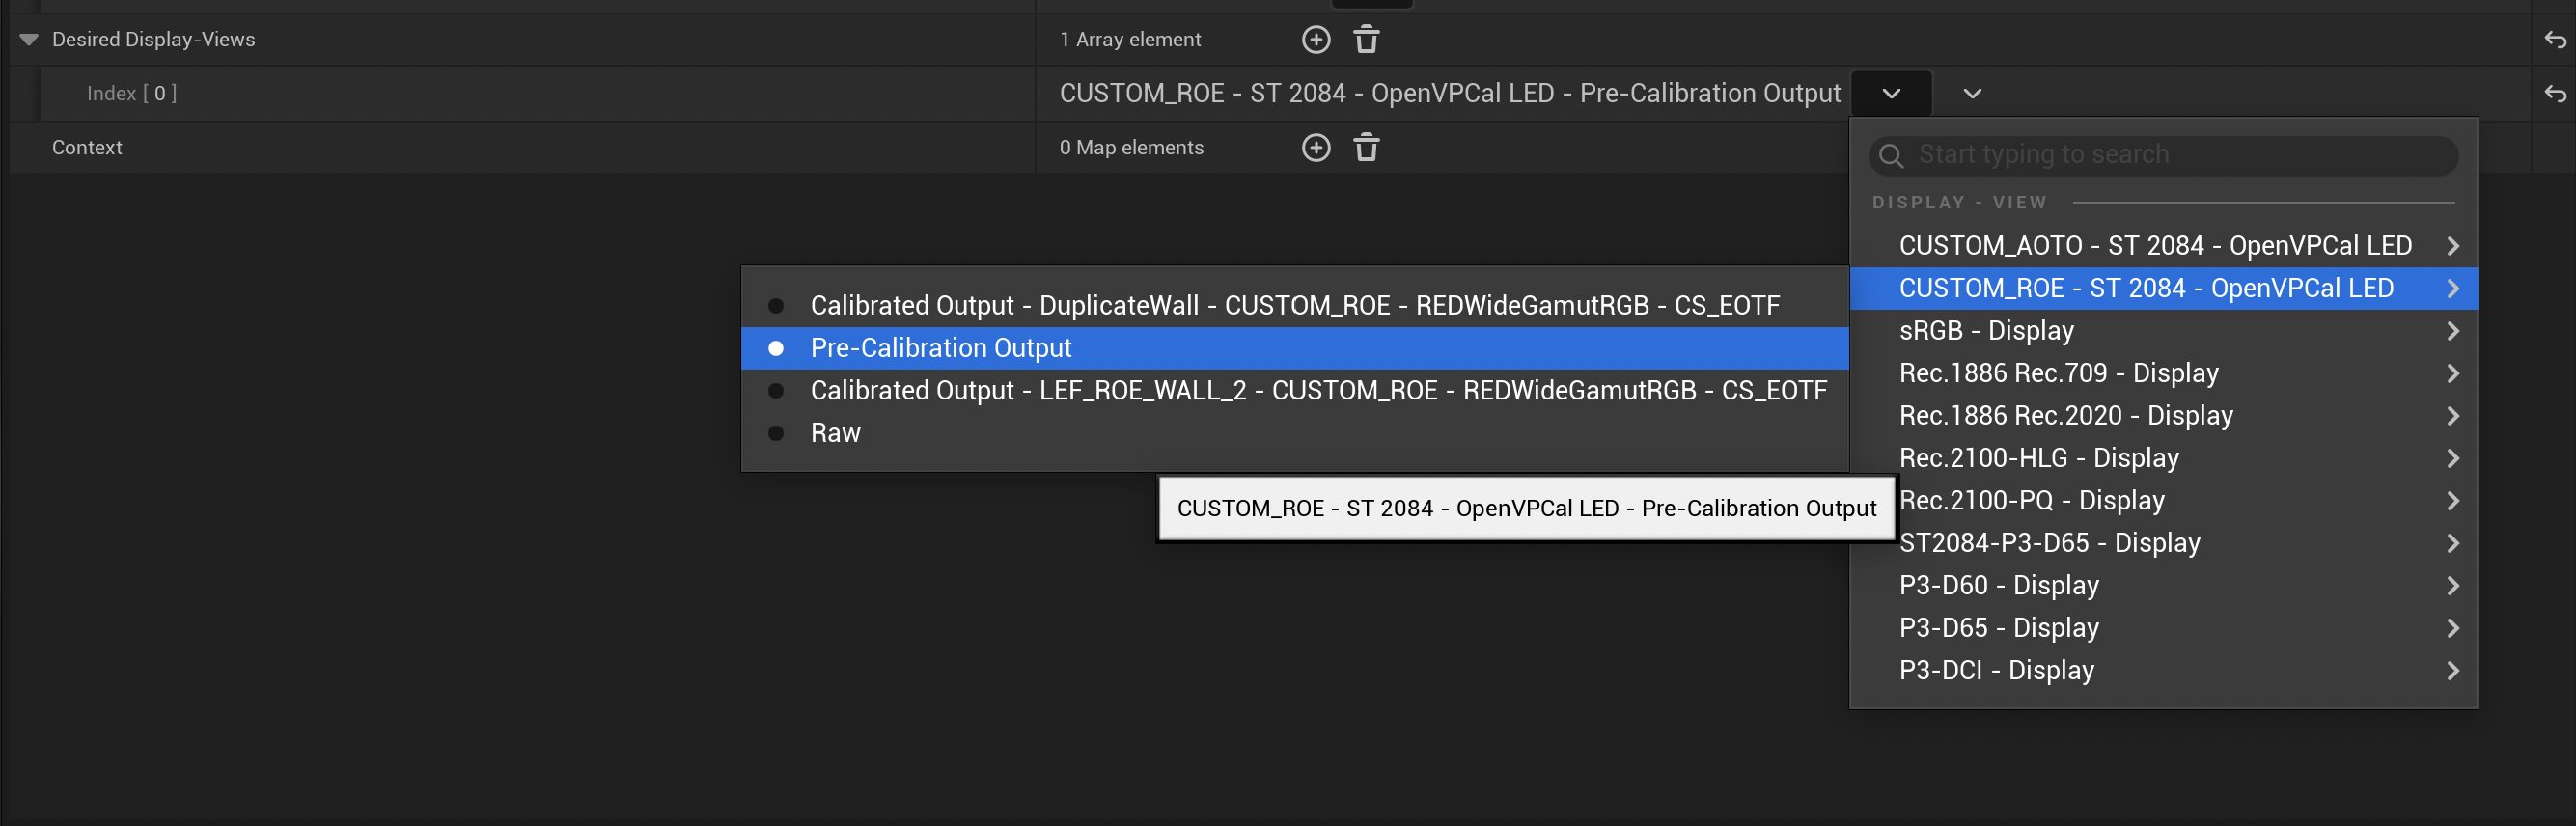2576x826 pixels.
Task: Open P3-D60 - Display submenu
Action: coord(2163,586)
